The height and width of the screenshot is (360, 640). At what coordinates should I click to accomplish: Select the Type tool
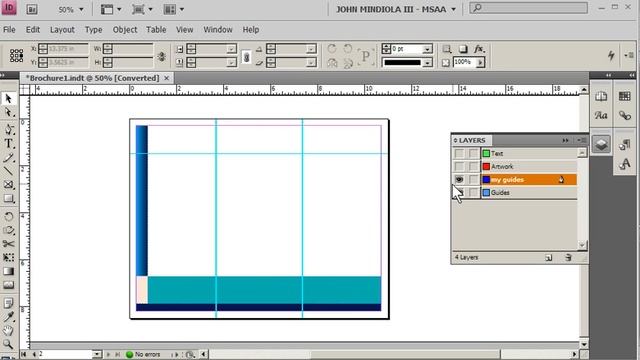pos(9,144)
